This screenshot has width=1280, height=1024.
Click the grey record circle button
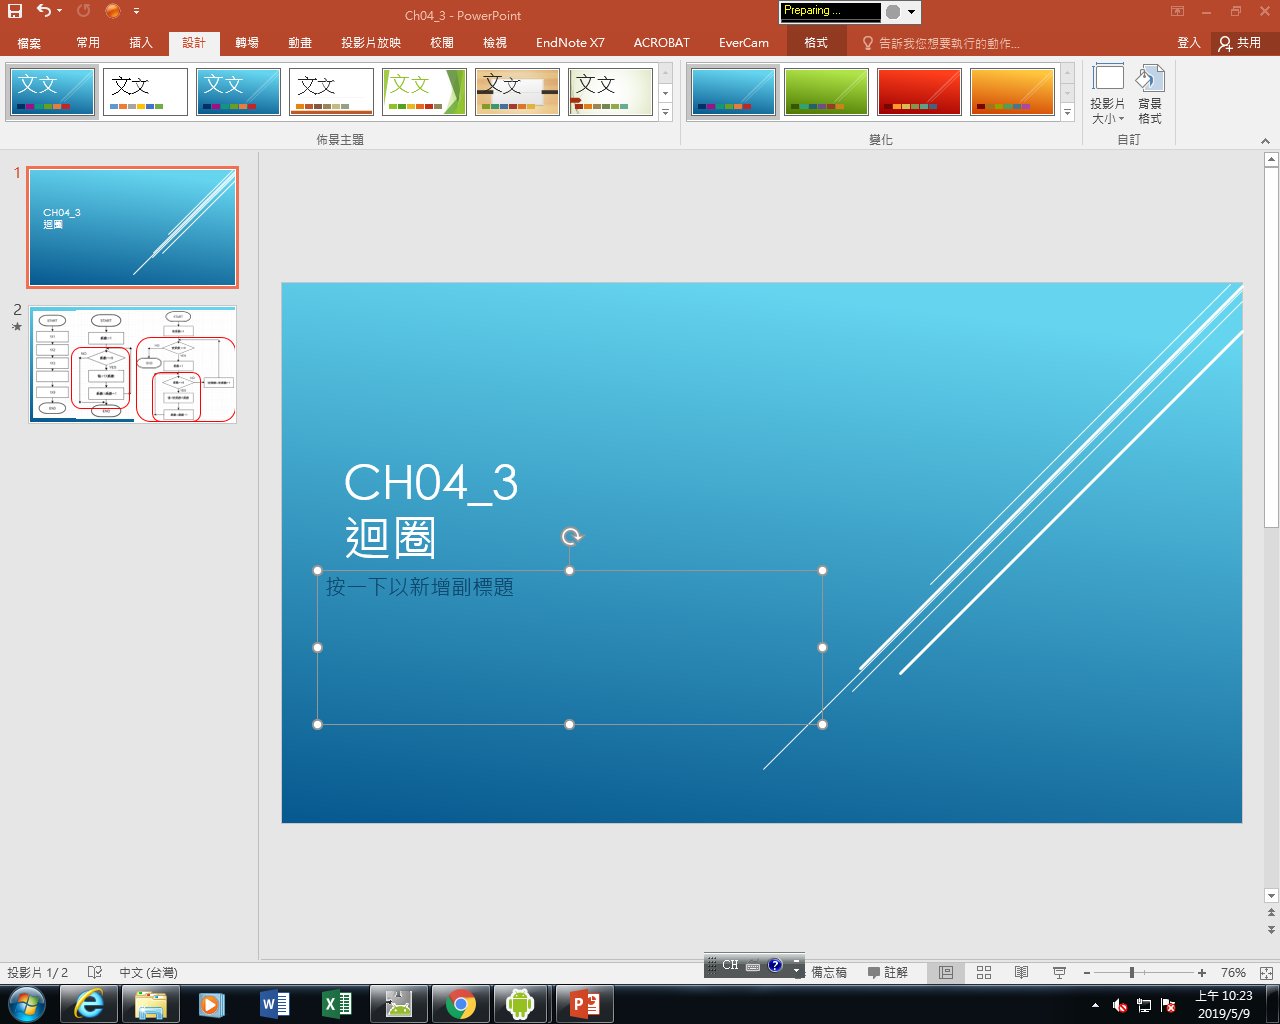(893, 12)
